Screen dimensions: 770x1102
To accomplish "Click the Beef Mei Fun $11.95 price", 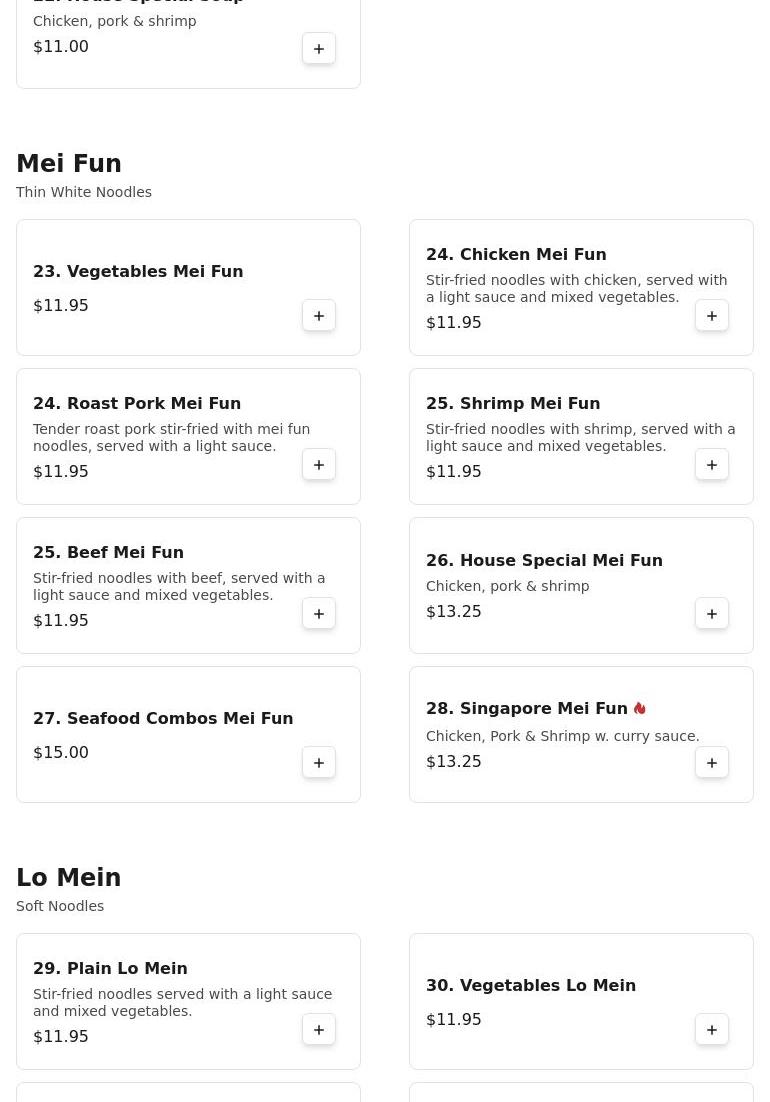I will [x=61, y=621].
